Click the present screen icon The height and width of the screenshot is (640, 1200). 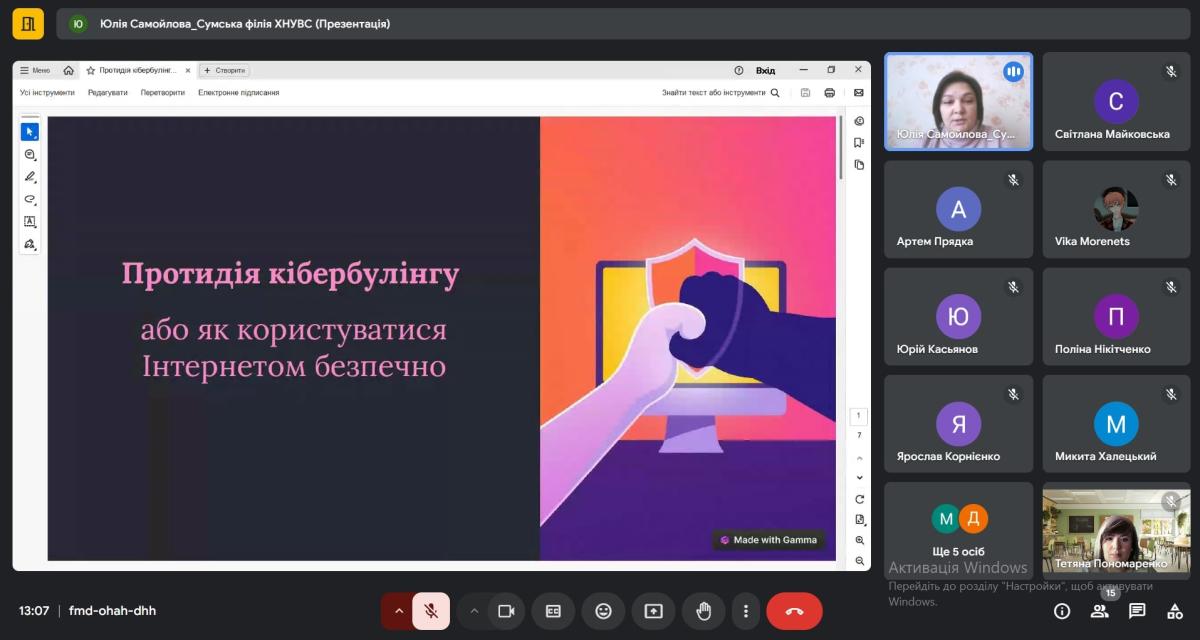pyautogui.click(x=653, y=611)
